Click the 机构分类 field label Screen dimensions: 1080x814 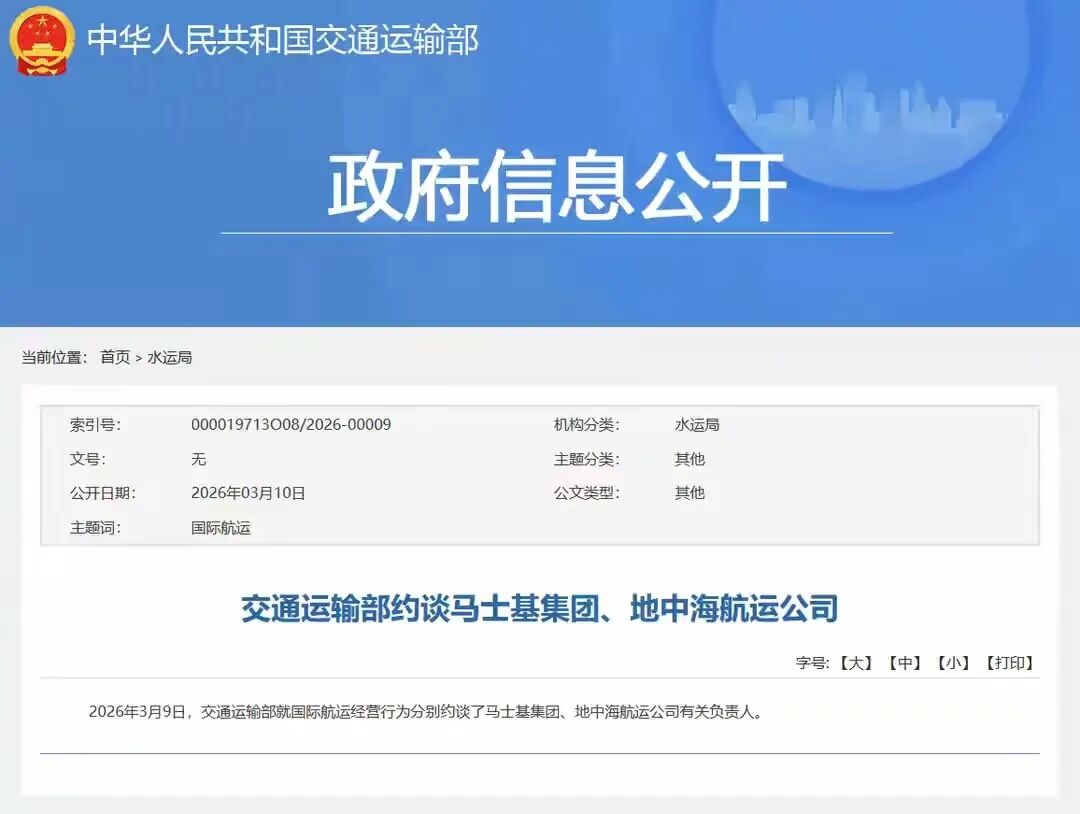tap(587, 425)
